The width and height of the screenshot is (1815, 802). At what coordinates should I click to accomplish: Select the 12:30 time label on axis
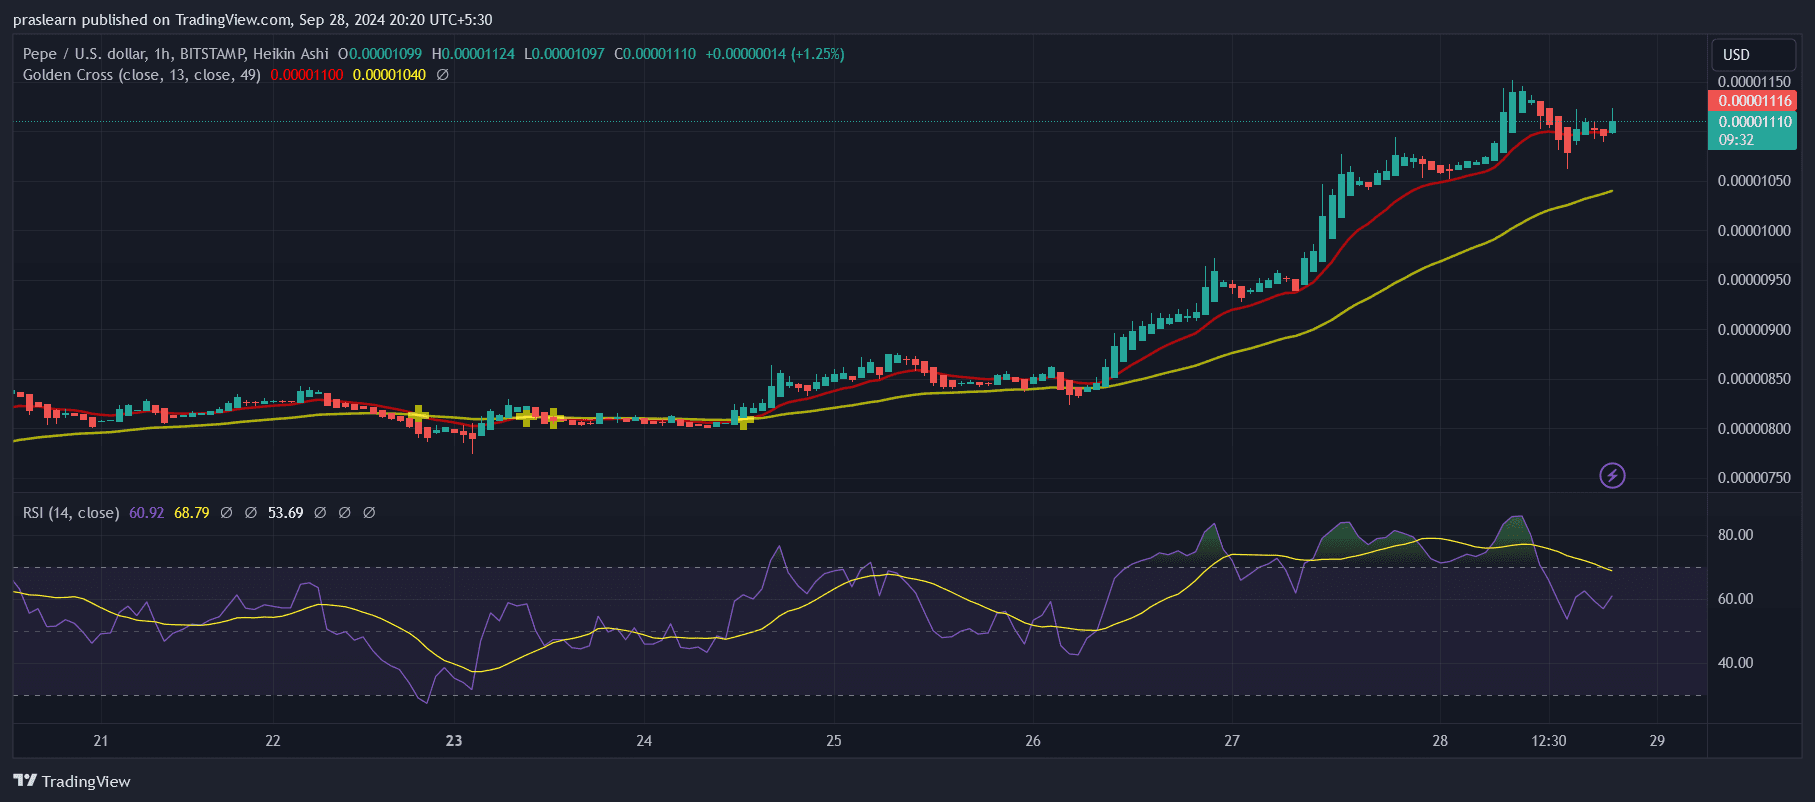(x=1548, y=741)
